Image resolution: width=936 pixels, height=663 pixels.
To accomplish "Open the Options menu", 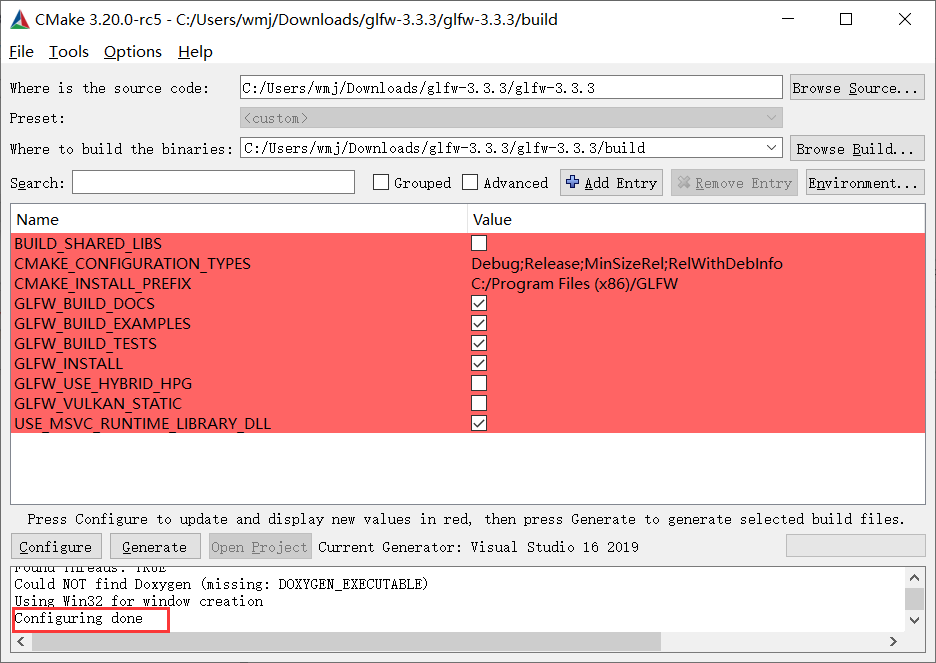I will [x=132, y=51].
